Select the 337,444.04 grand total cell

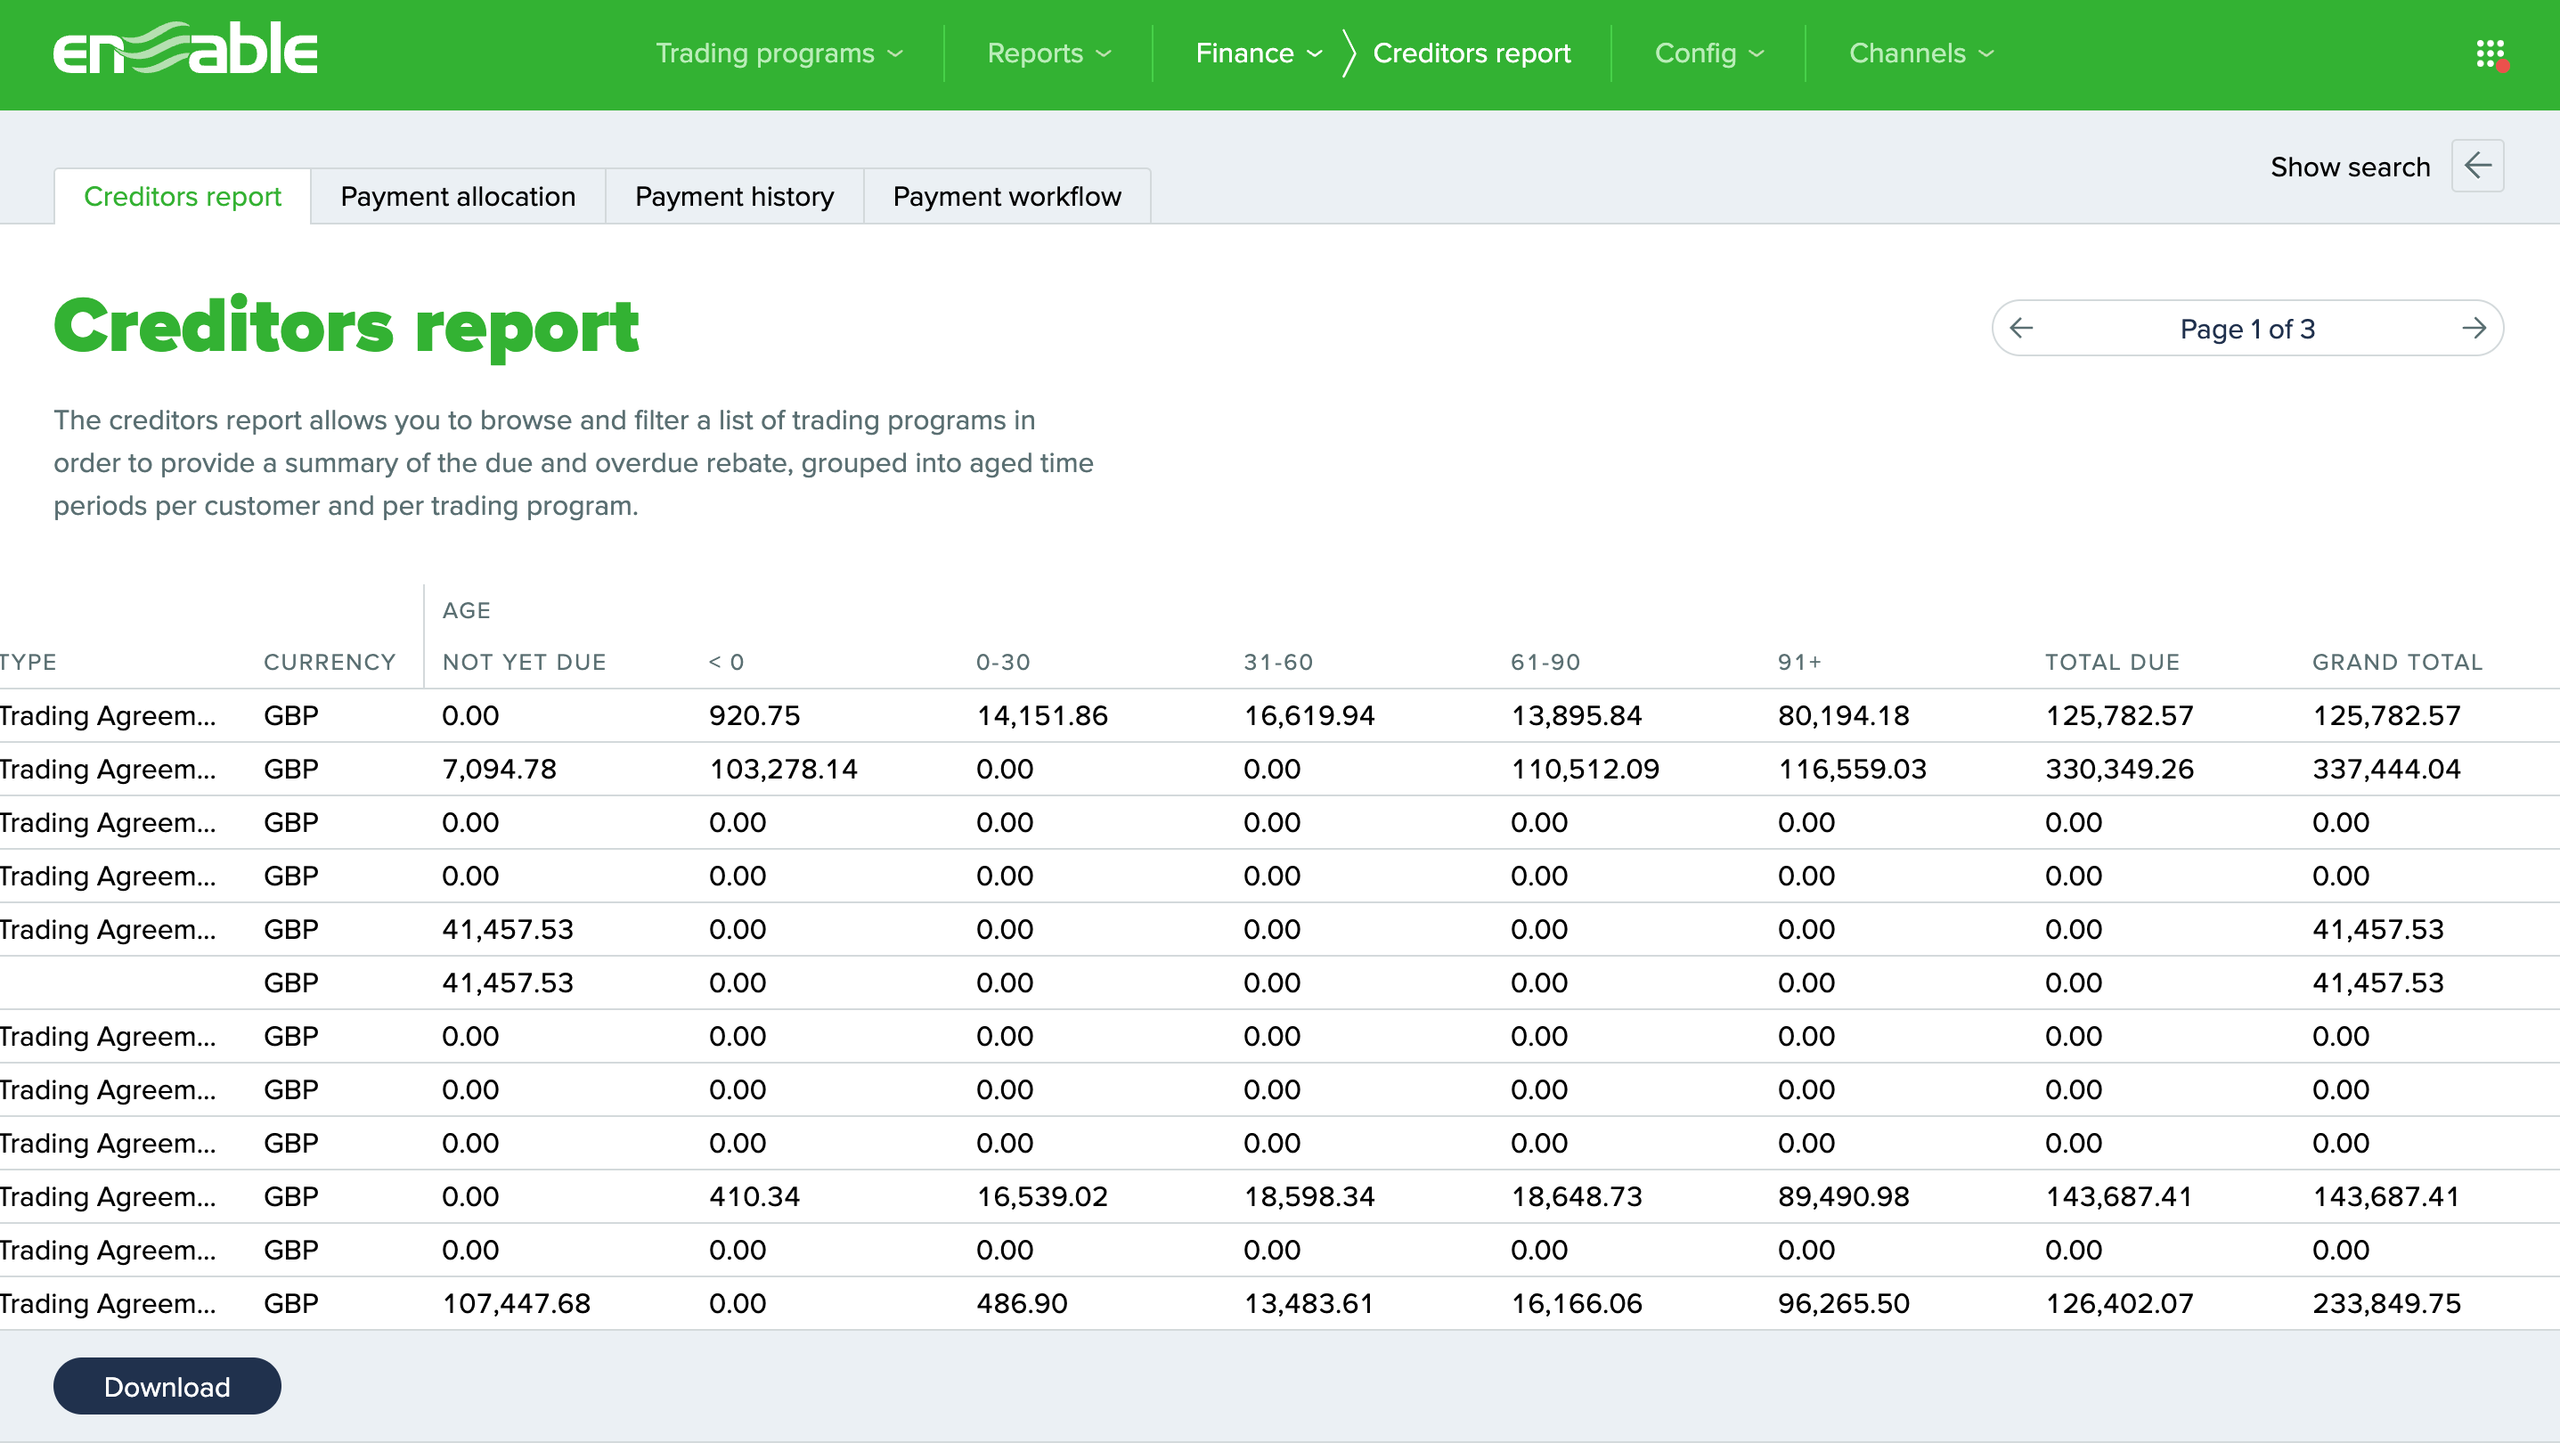coord(2386,769)
